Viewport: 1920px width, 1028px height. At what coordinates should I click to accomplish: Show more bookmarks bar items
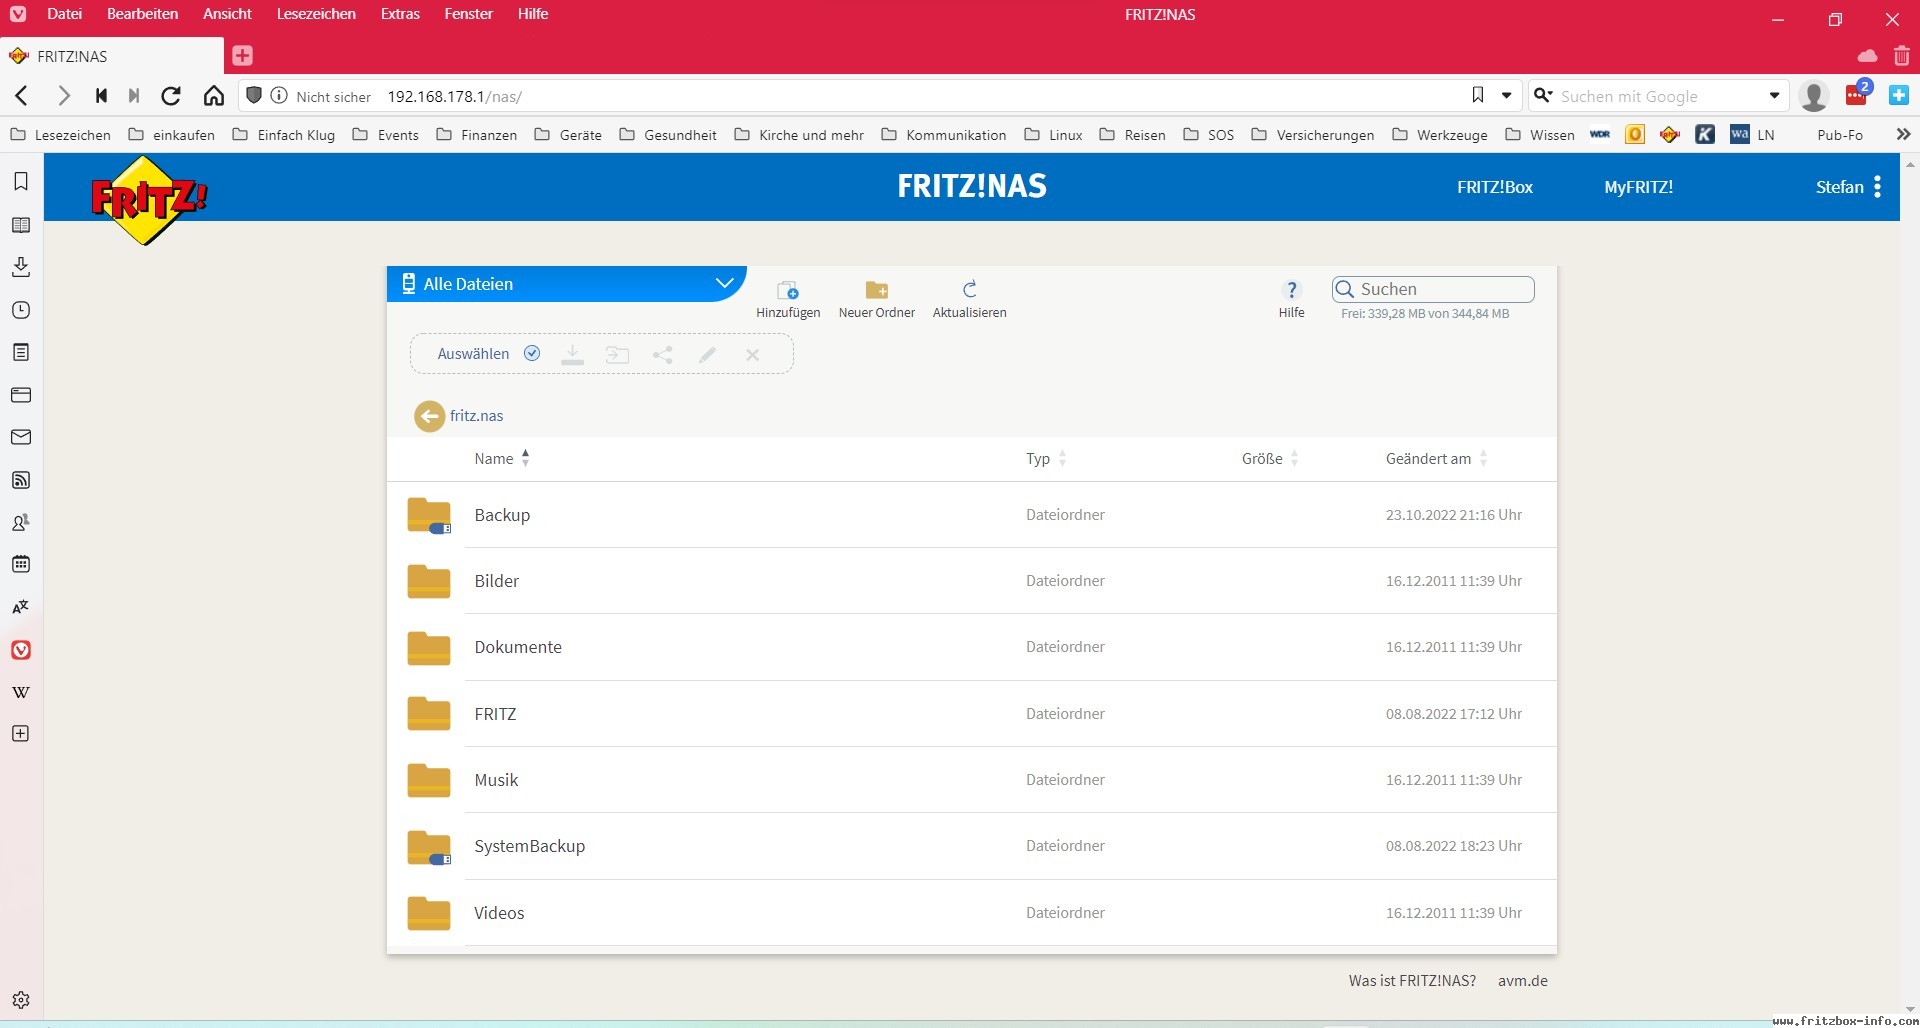1903,134
